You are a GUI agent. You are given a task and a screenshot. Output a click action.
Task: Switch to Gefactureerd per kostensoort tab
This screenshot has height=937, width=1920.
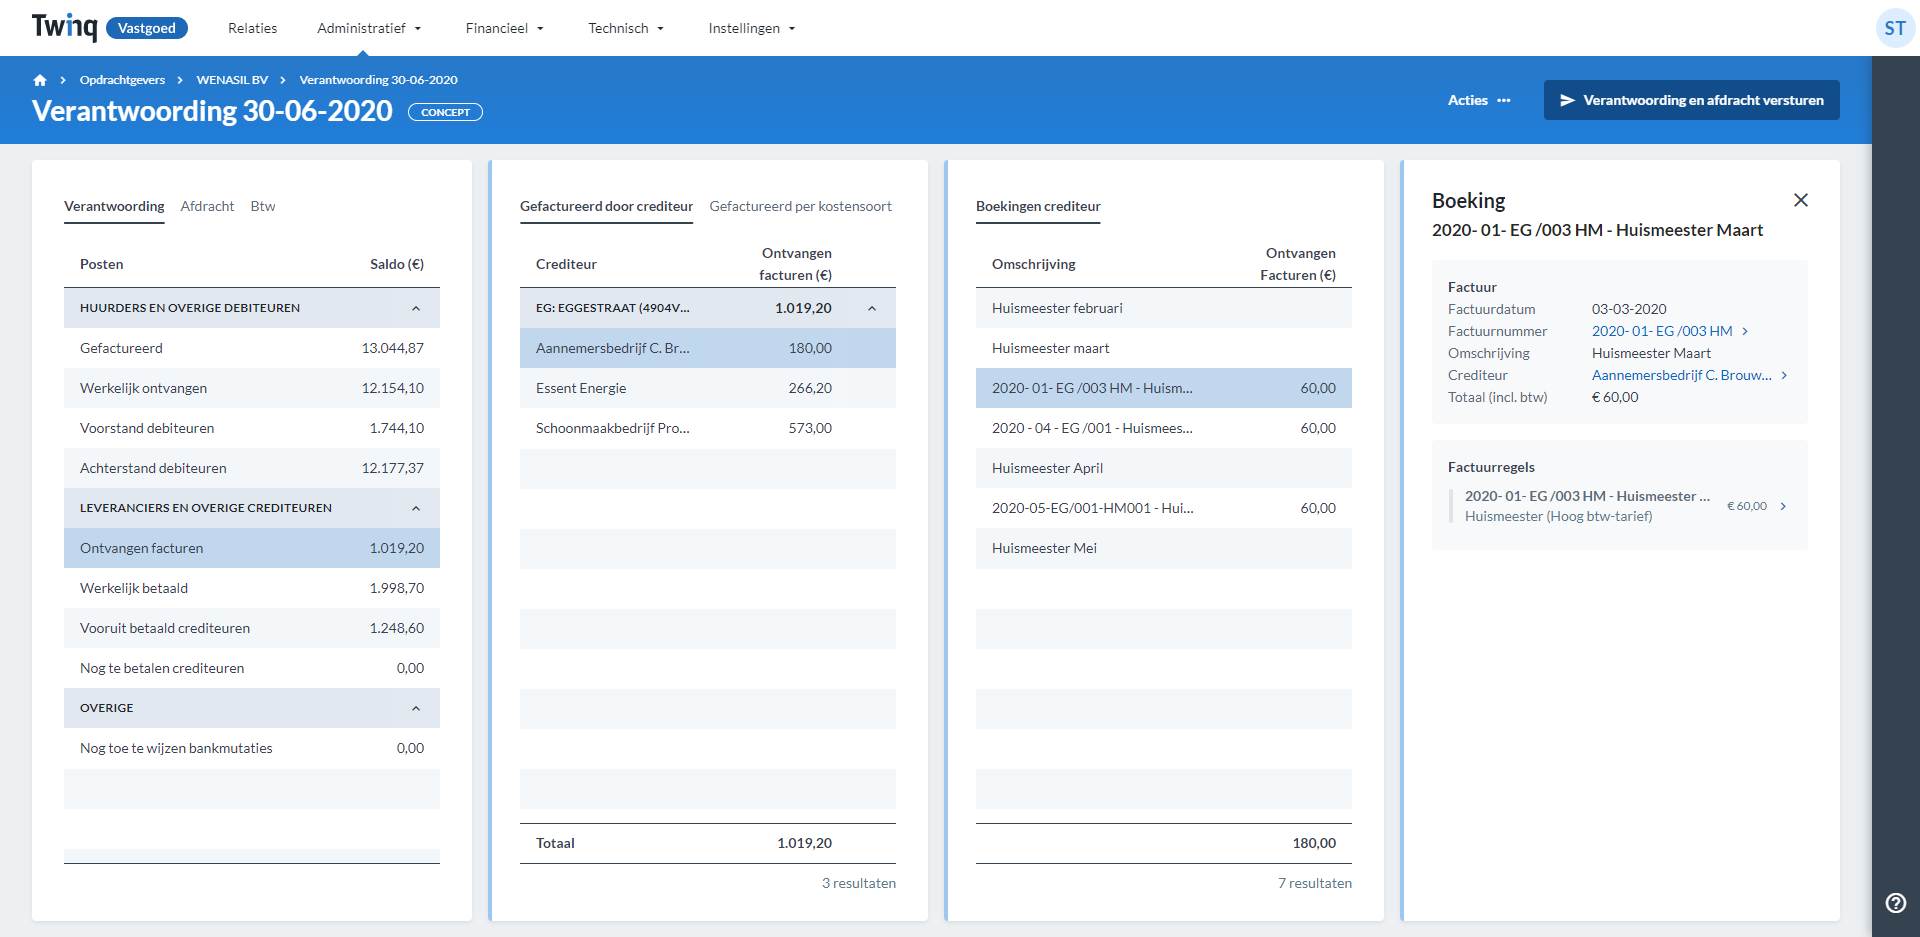(x=800, y=206)
